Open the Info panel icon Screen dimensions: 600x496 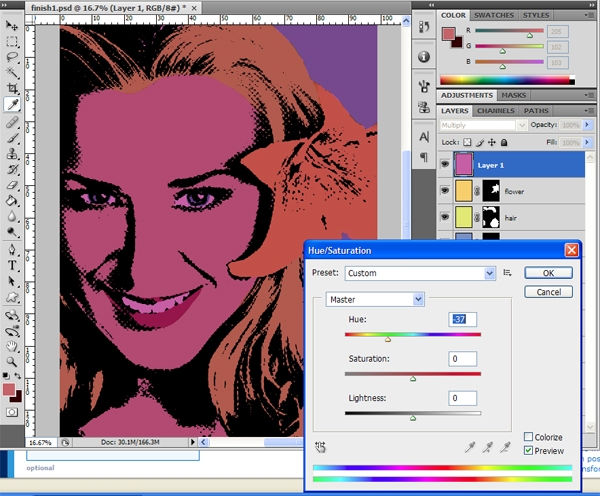pos(424,57)
